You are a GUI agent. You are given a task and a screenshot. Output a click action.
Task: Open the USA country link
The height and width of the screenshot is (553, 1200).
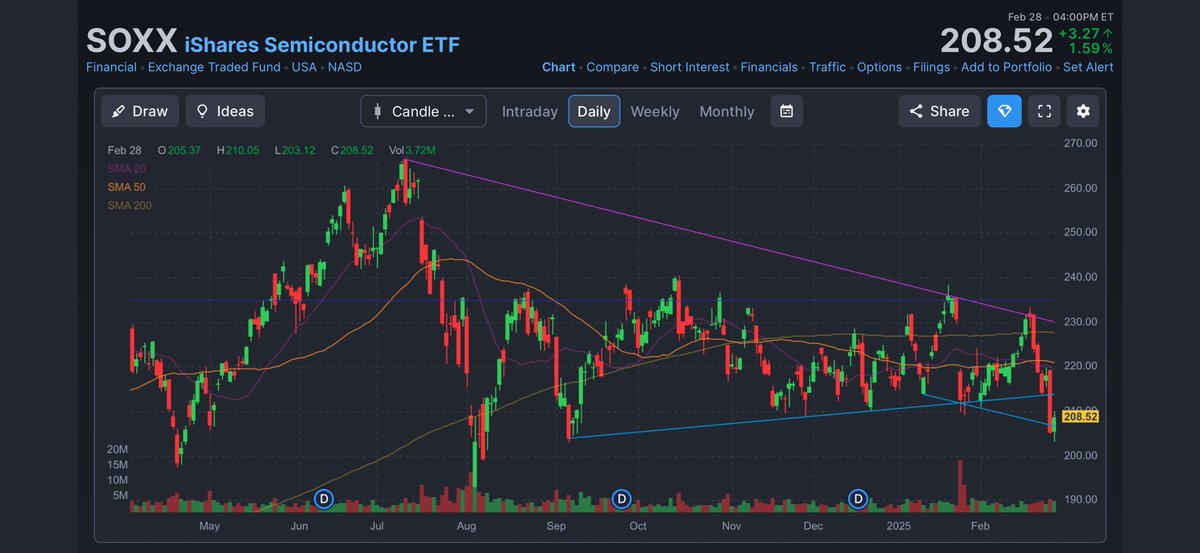(305, 67)
